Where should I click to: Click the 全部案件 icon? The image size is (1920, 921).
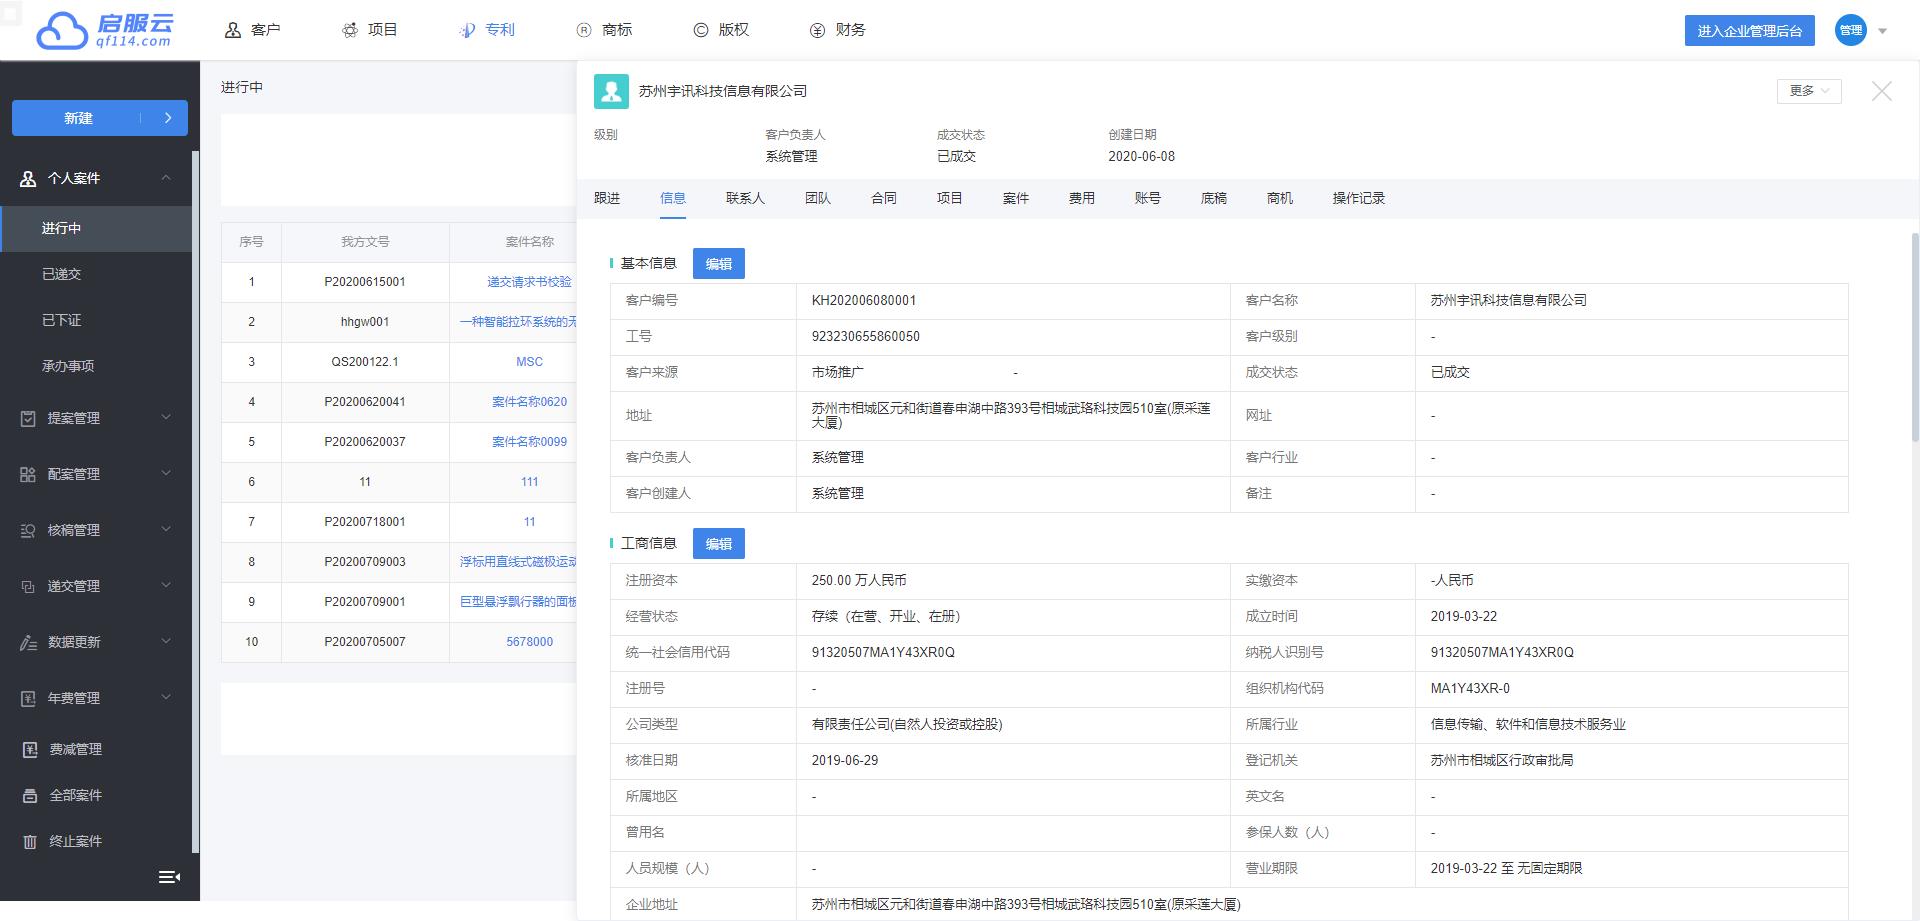coord(30,795)
